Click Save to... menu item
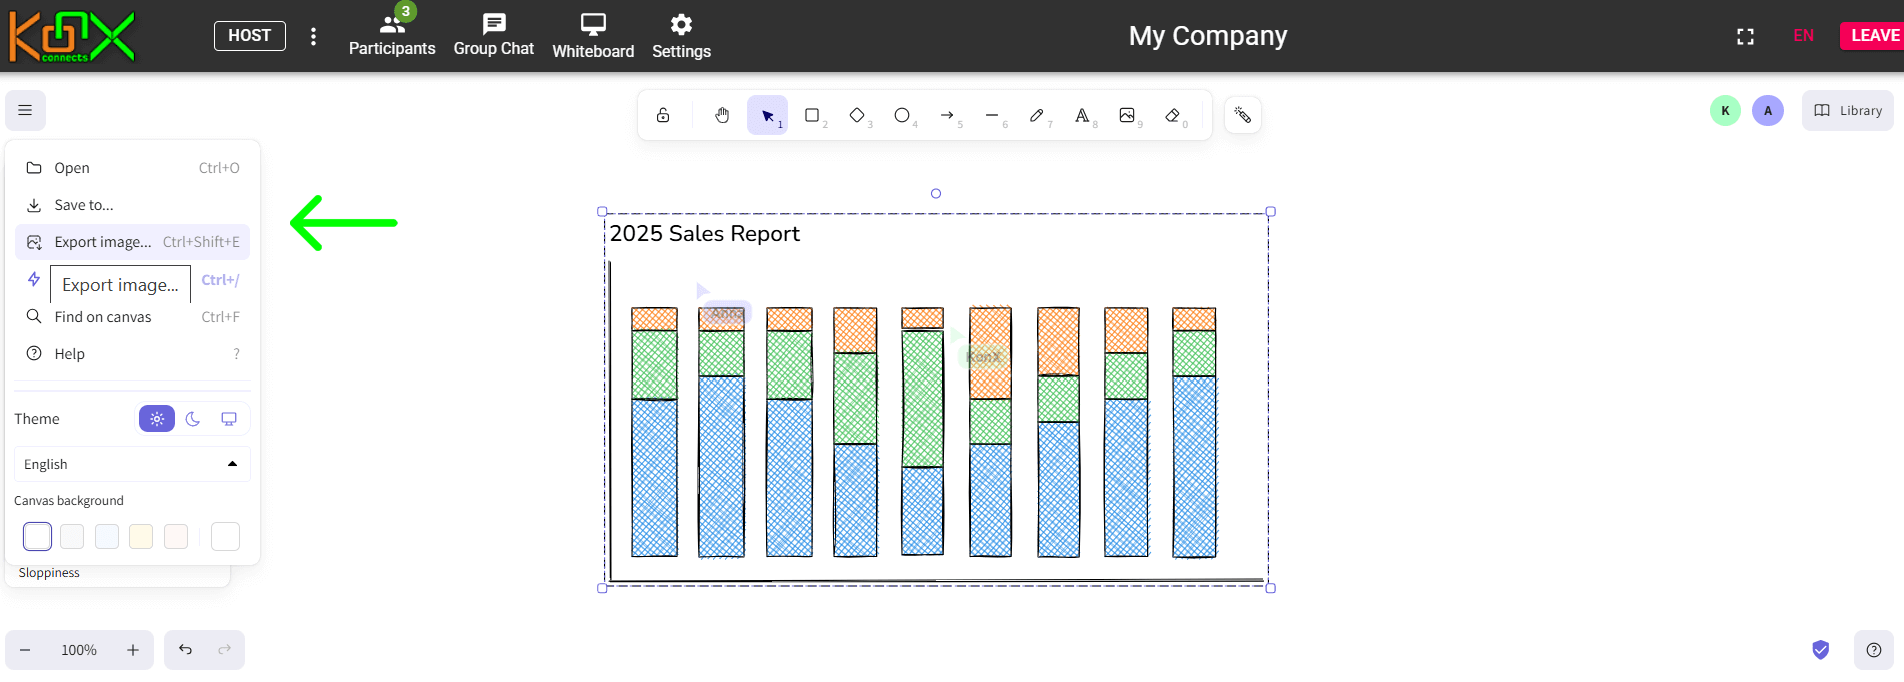 pyautogui.click(x=84, y=205)
